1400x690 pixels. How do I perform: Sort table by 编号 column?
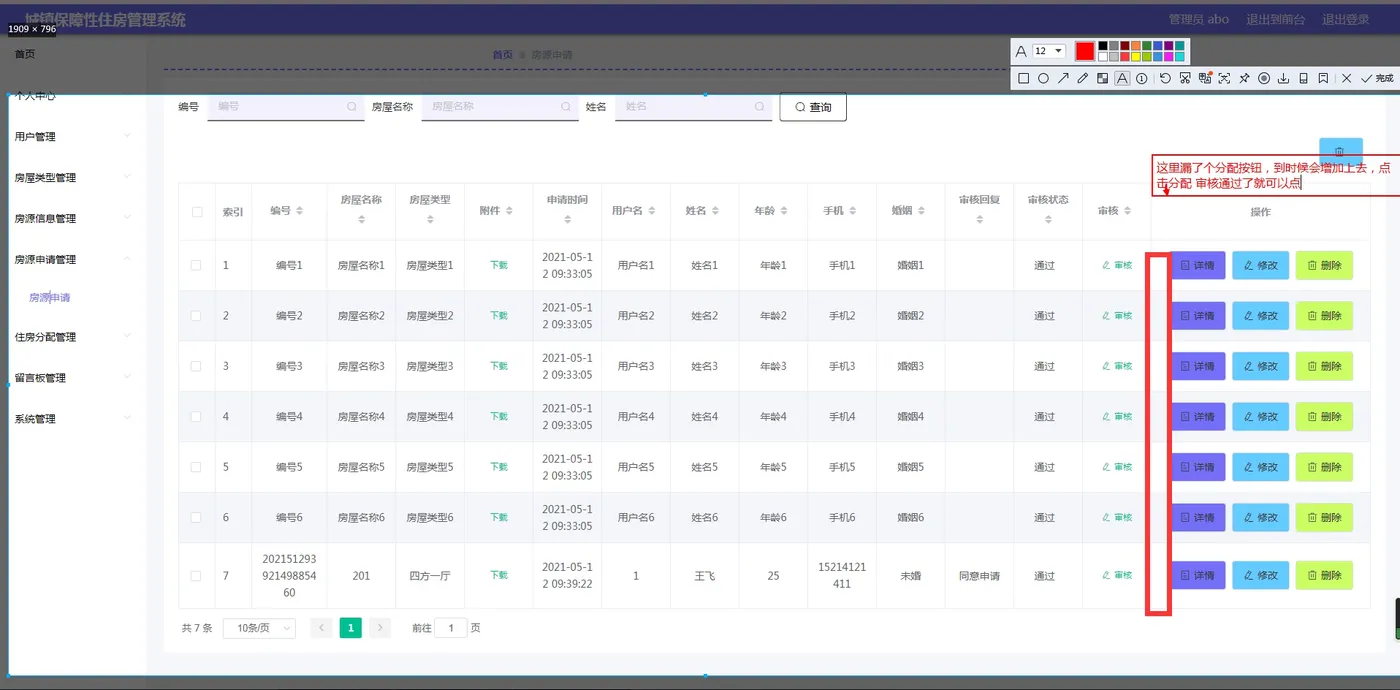click(x=300, y=211)
